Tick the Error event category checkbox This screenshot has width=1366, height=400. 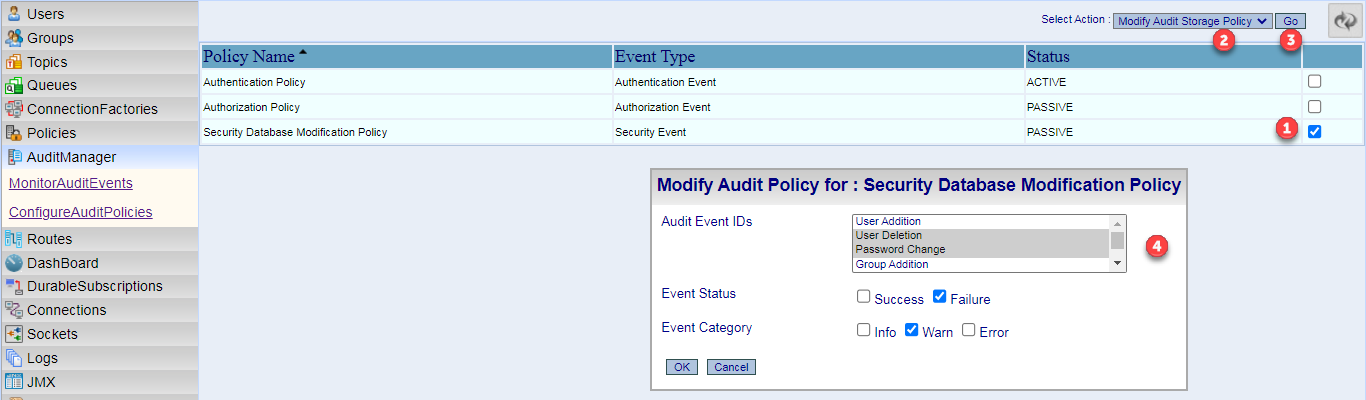(x=968, y=330)
